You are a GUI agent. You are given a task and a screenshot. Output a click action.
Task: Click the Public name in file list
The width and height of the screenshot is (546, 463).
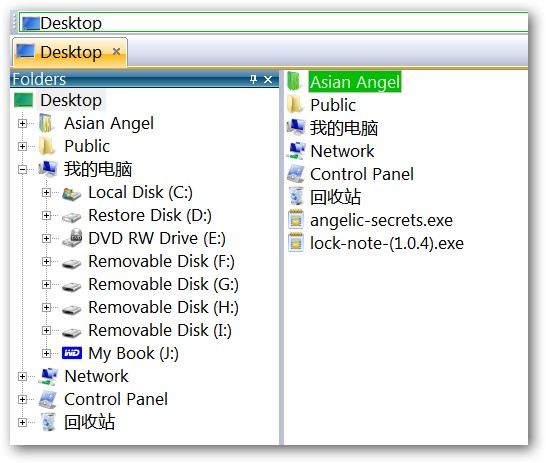click(x=333, y=105)
